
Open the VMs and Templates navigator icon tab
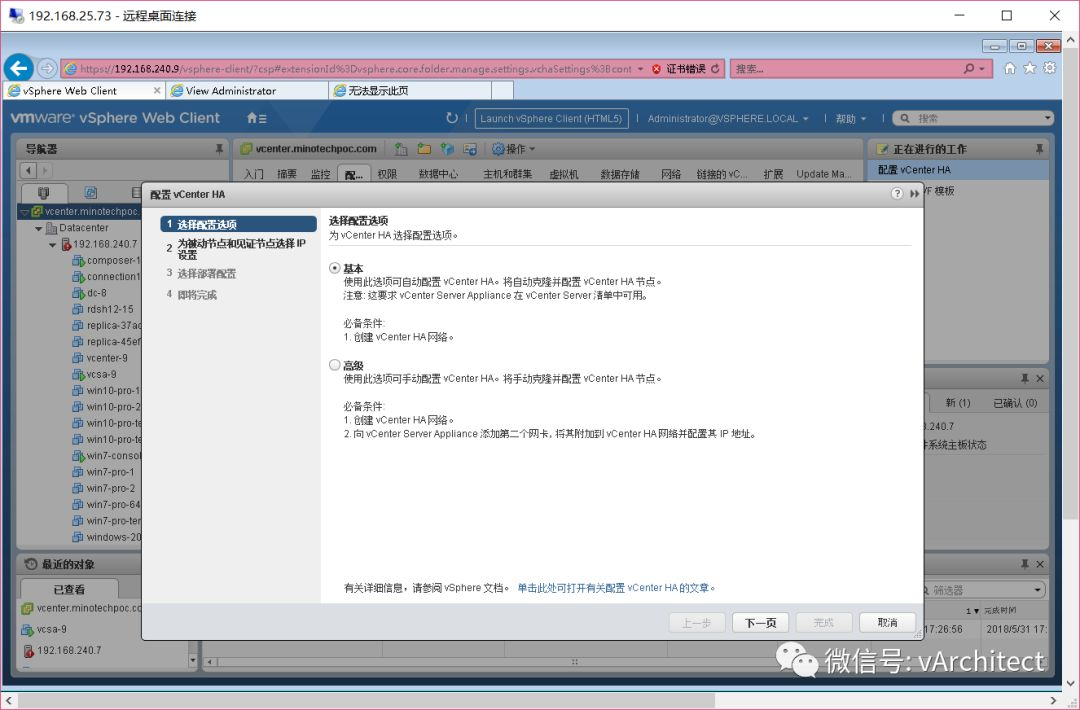90,193
